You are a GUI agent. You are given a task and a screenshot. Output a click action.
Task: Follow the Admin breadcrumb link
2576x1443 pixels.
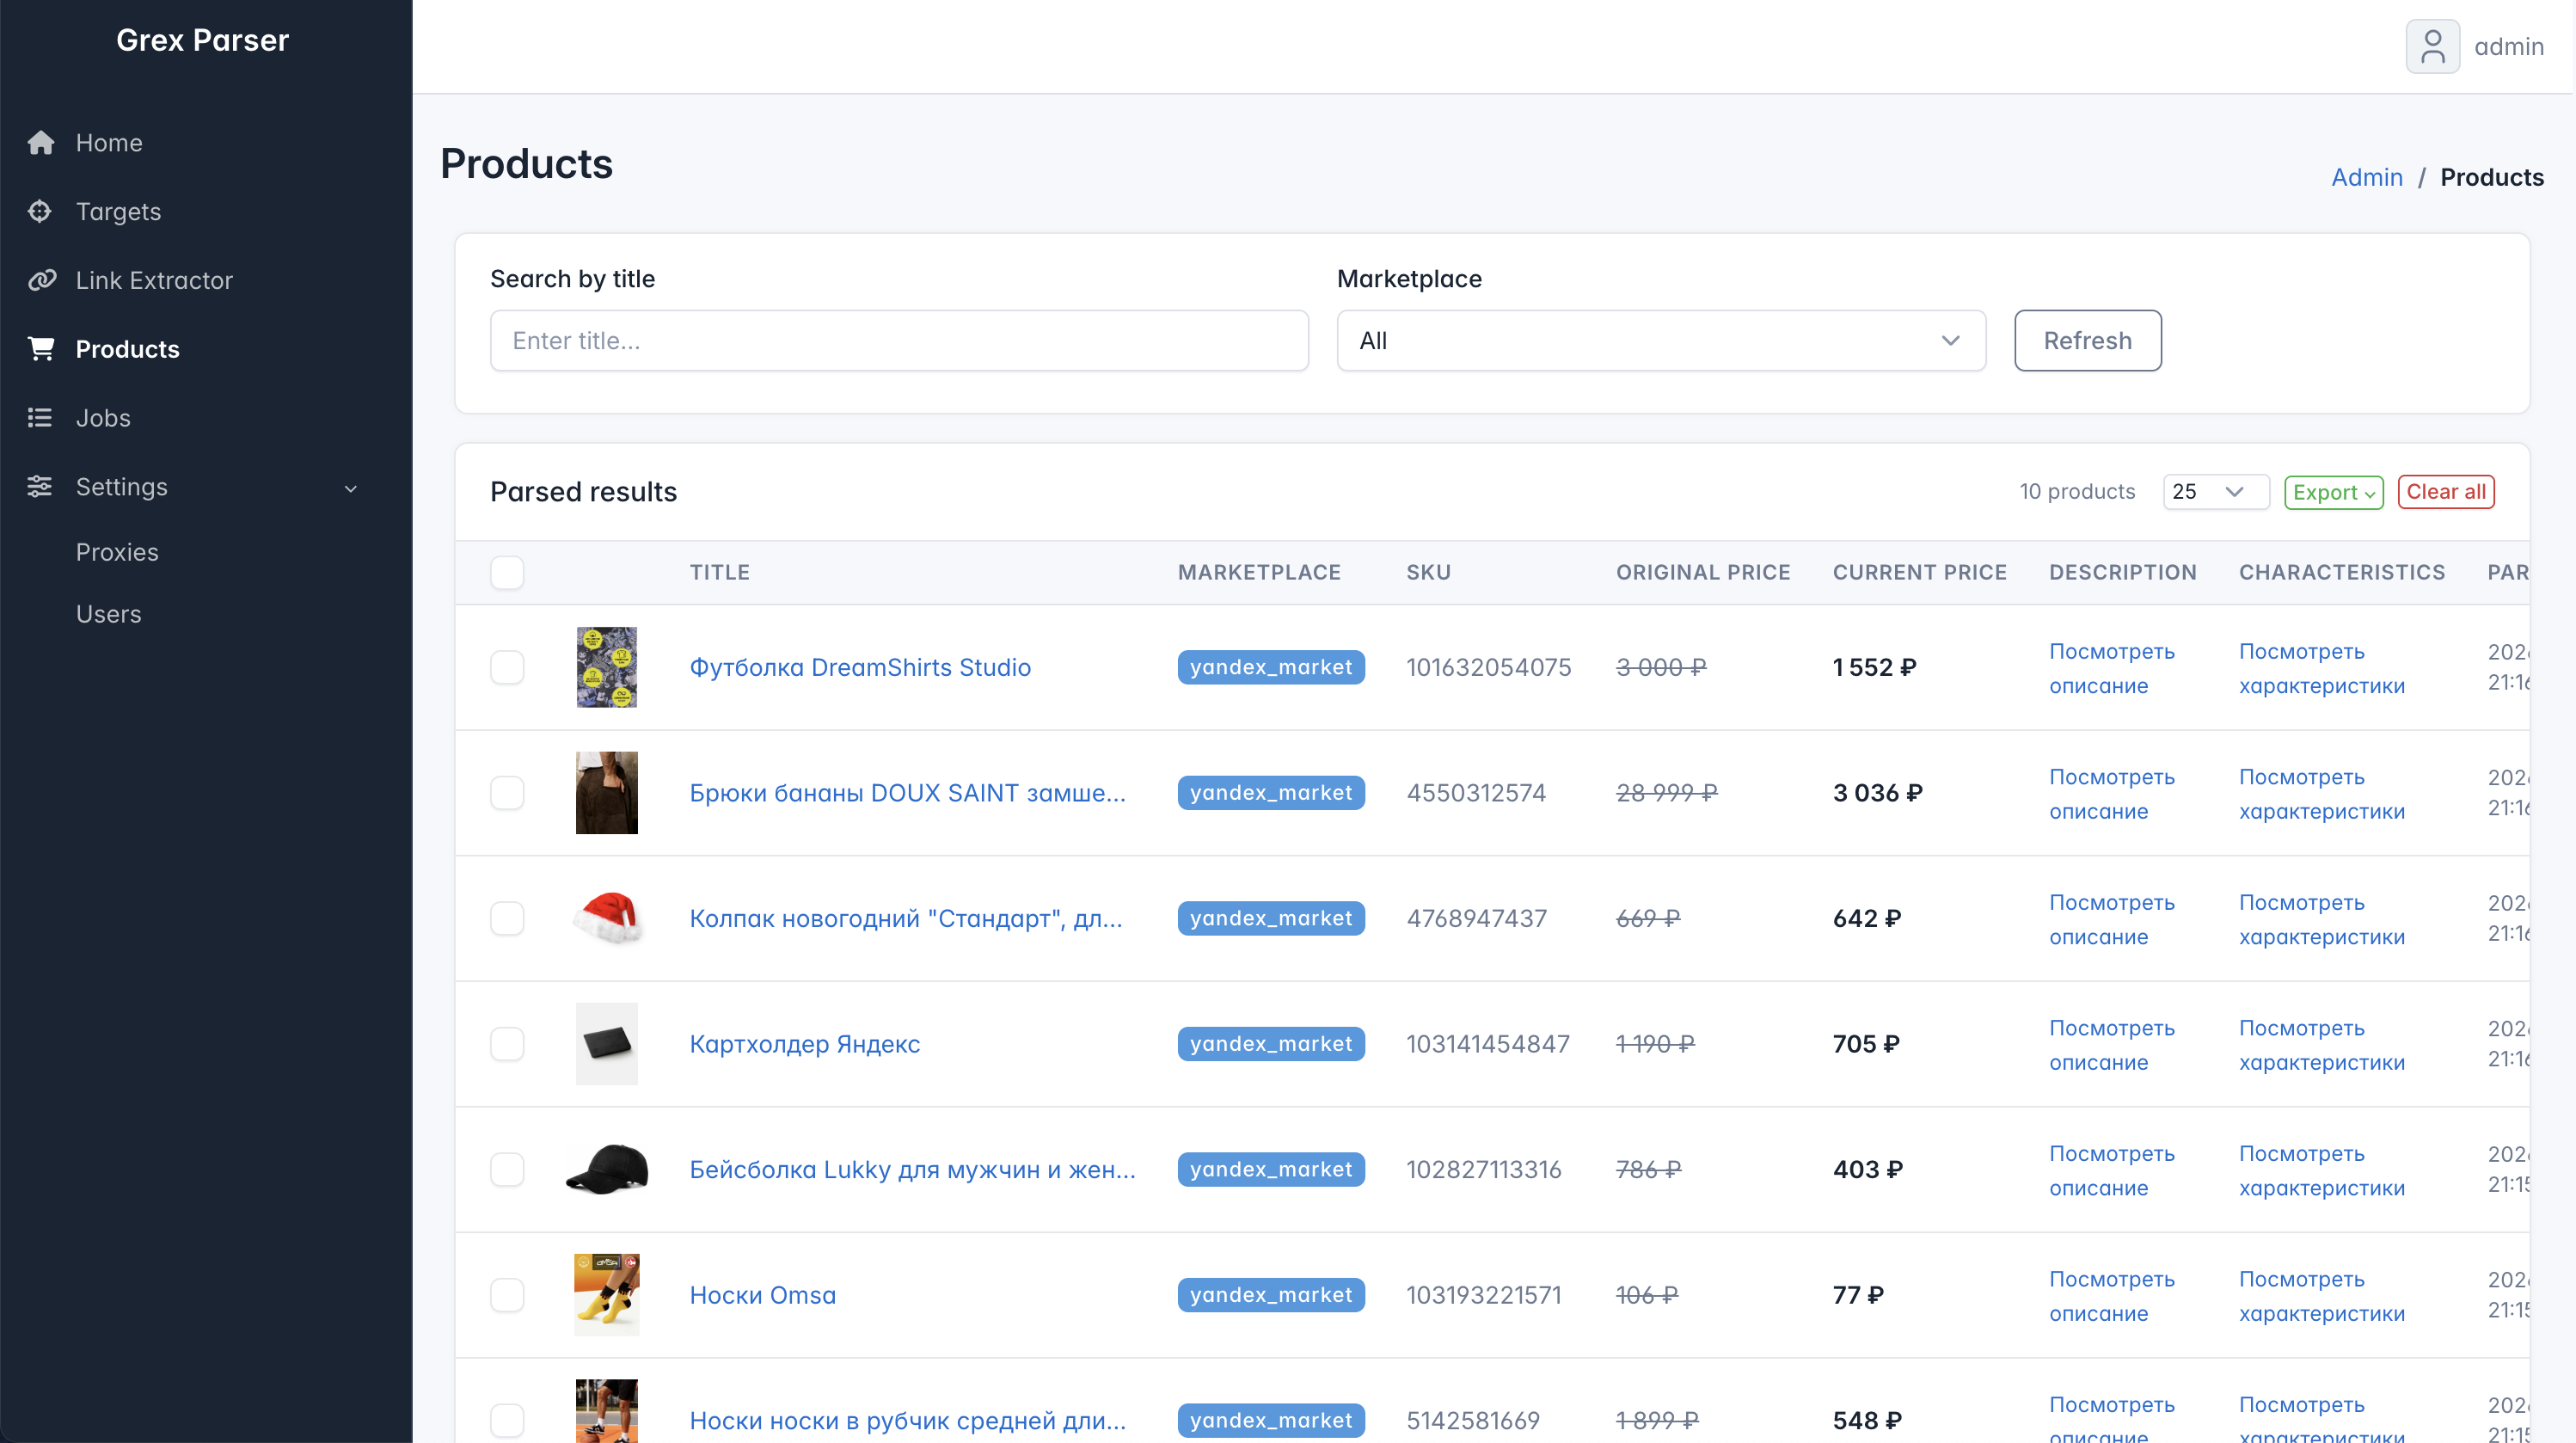[2366, 177]
